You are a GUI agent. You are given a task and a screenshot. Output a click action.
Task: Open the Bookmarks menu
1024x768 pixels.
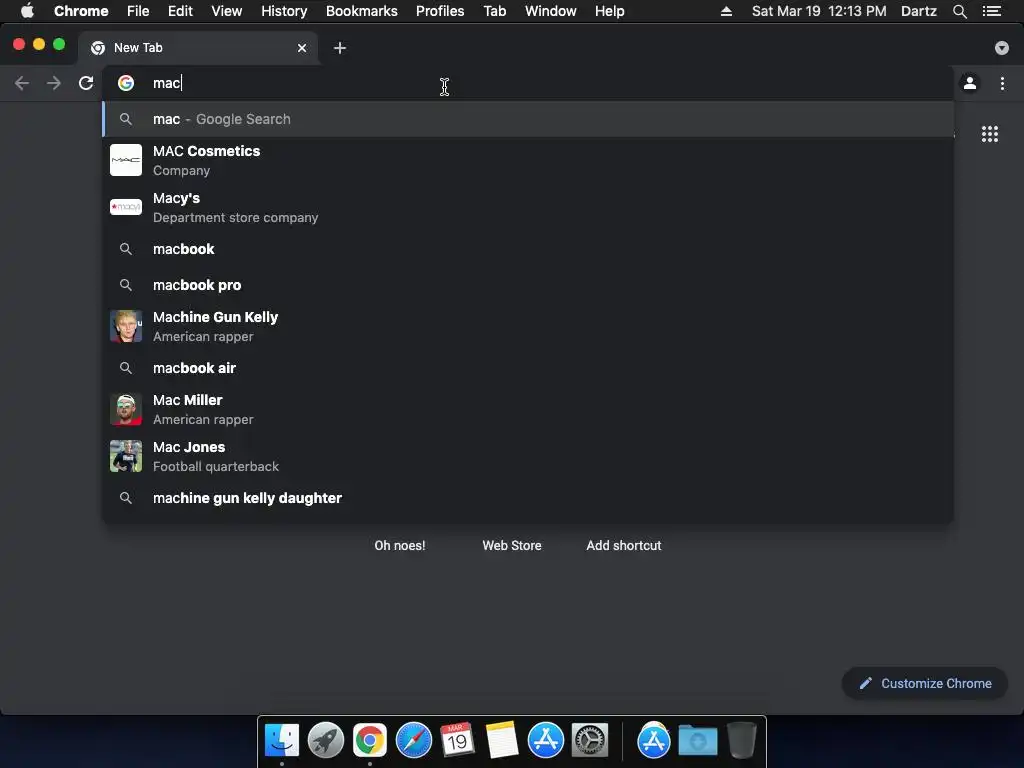362,11
